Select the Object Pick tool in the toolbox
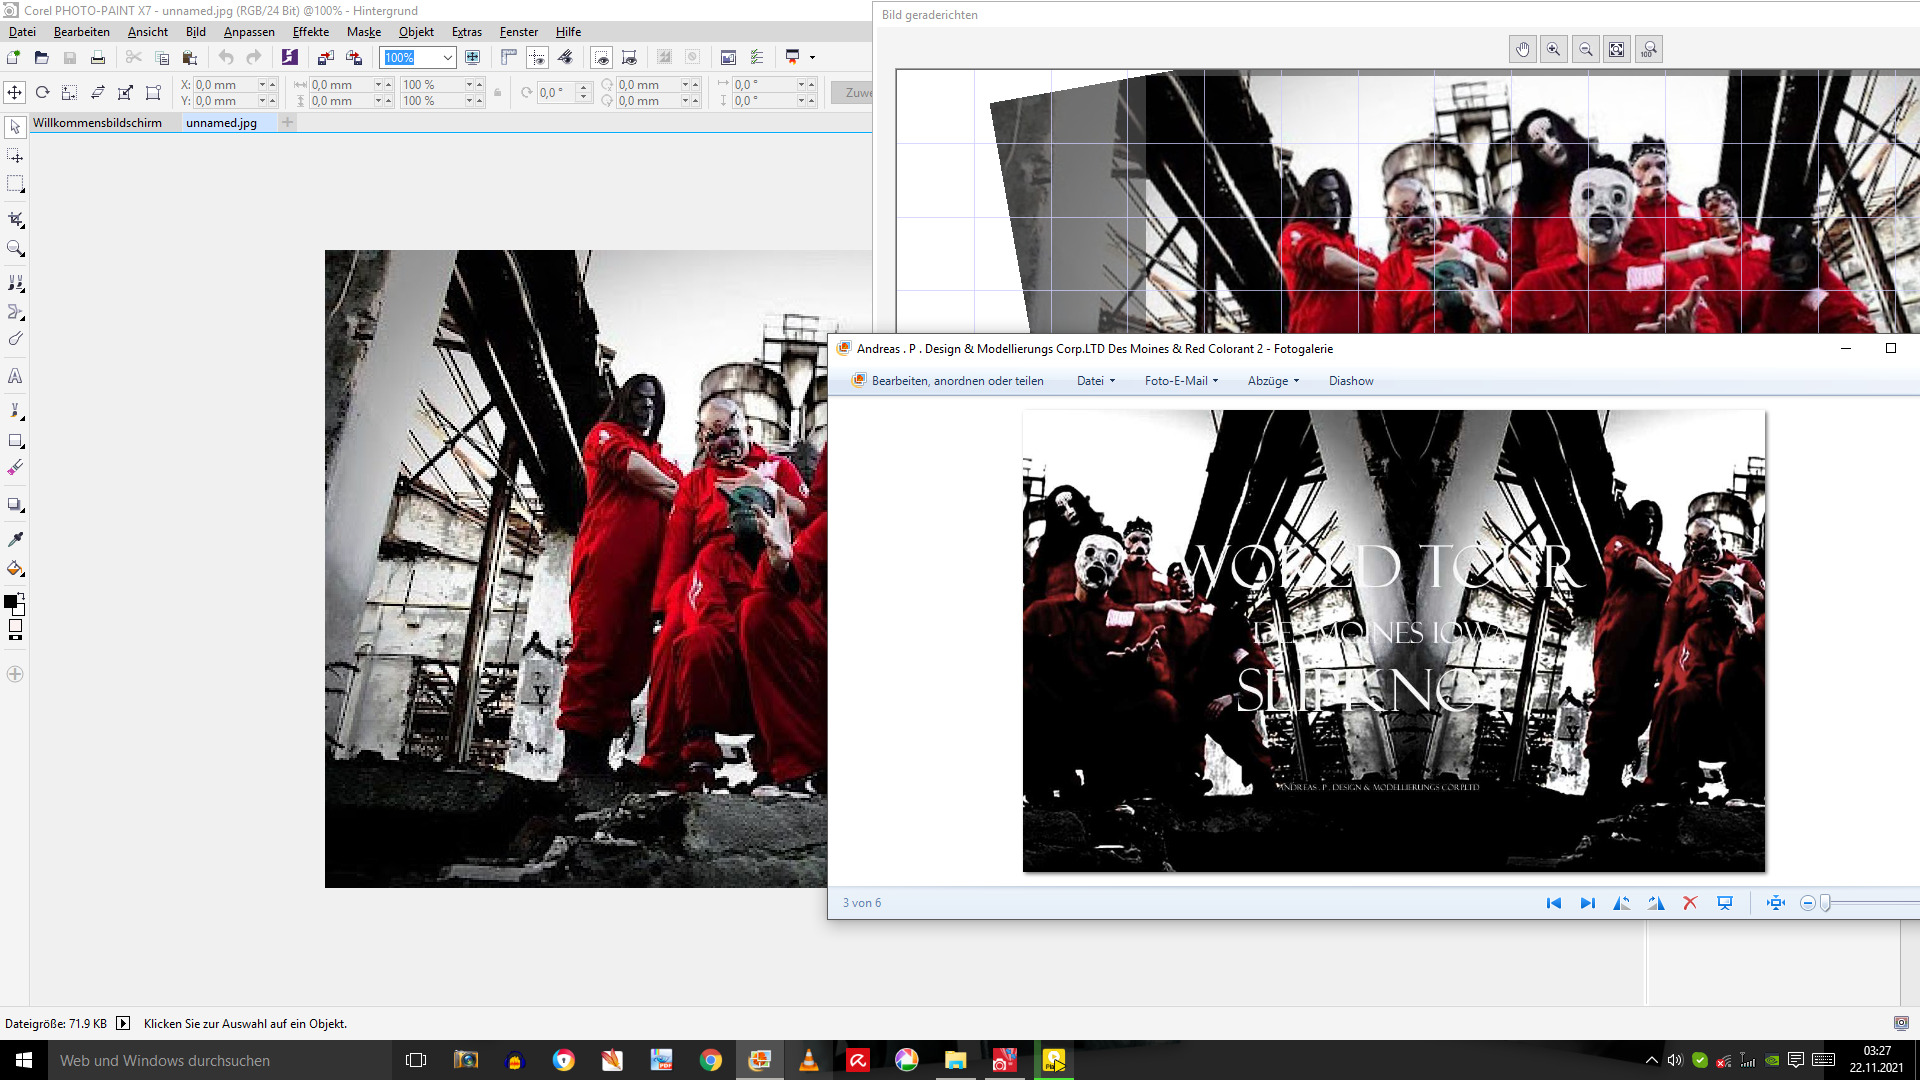The width and height of the screenshot is (1920, 1080). click(x=15, y=127)
